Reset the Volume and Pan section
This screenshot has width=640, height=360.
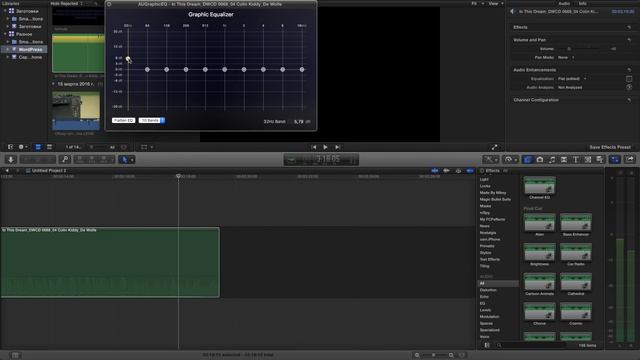point(629,40)
